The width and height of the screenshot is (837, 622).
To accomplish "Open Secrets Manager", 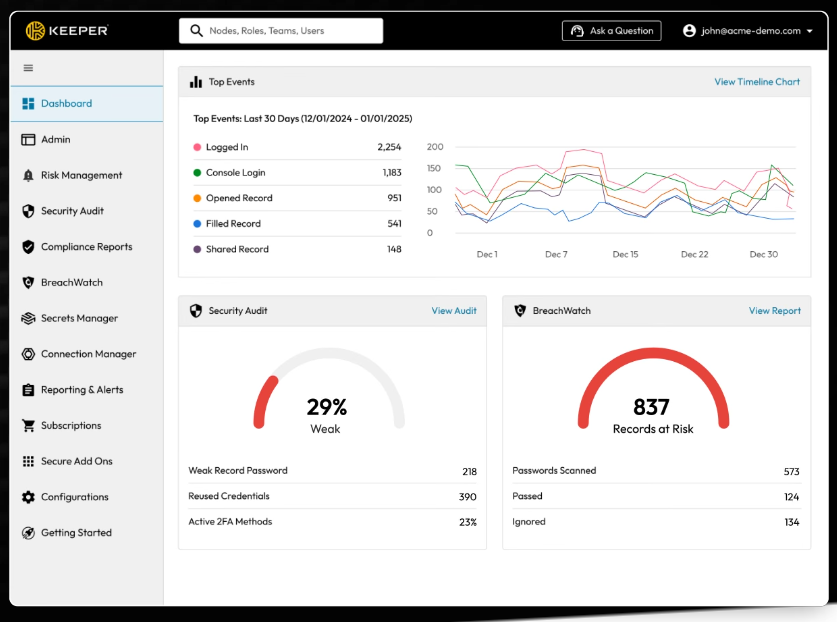I will 86,318.
